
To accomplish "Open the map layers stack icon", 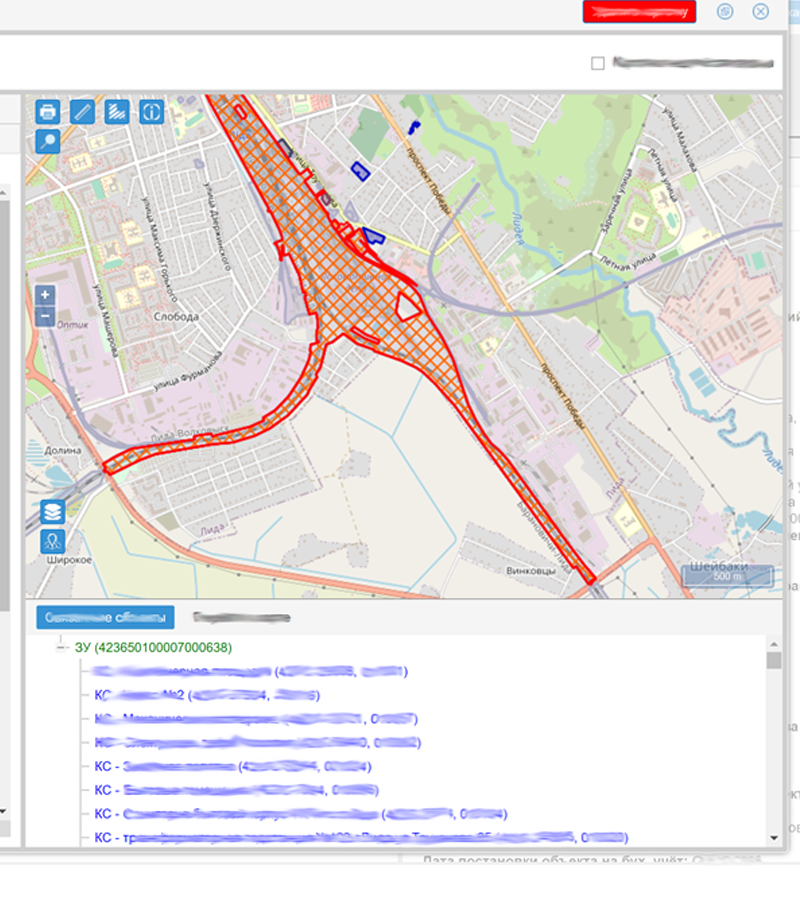I will (x=53, y=512).
